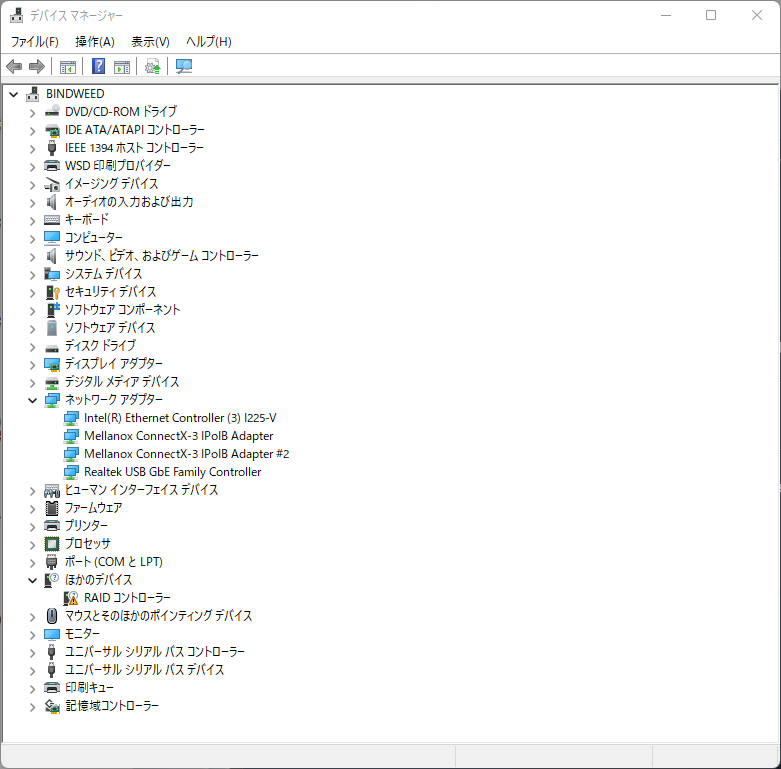Click the ヒューマン インターフェイス デバイス icon

(x=52, y=491)
